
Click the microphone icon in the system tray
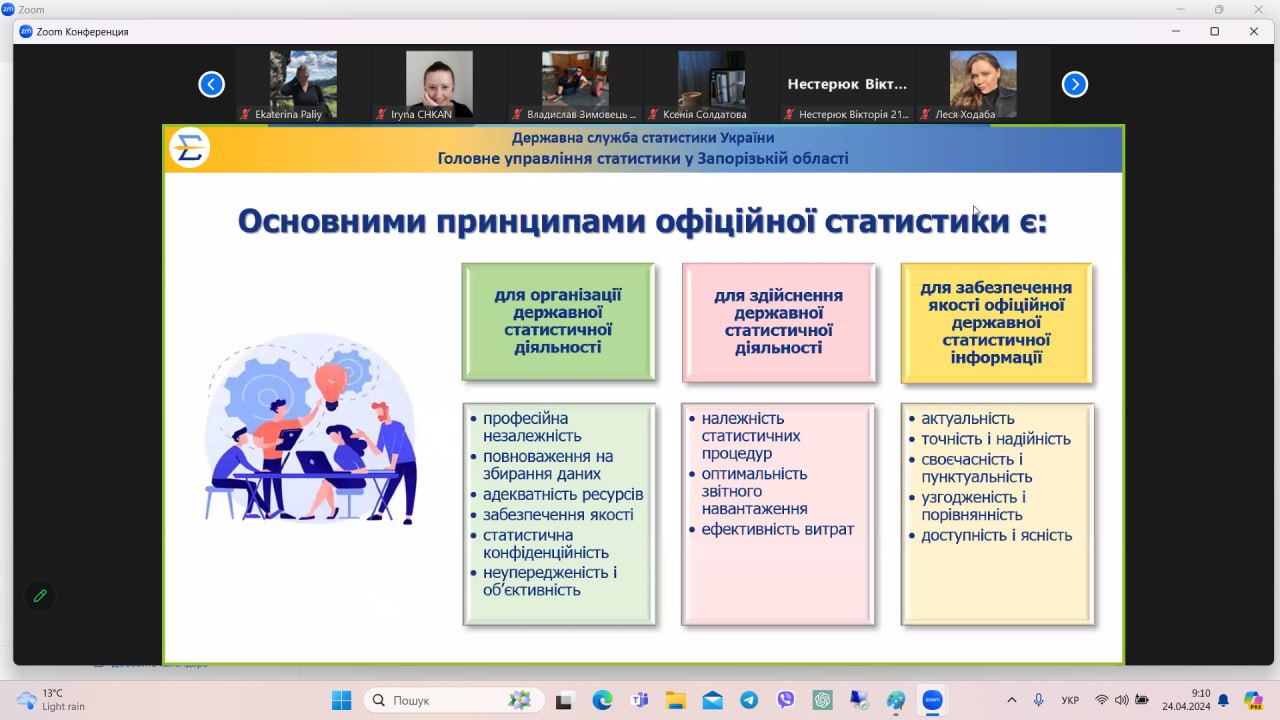point(1039,700)
